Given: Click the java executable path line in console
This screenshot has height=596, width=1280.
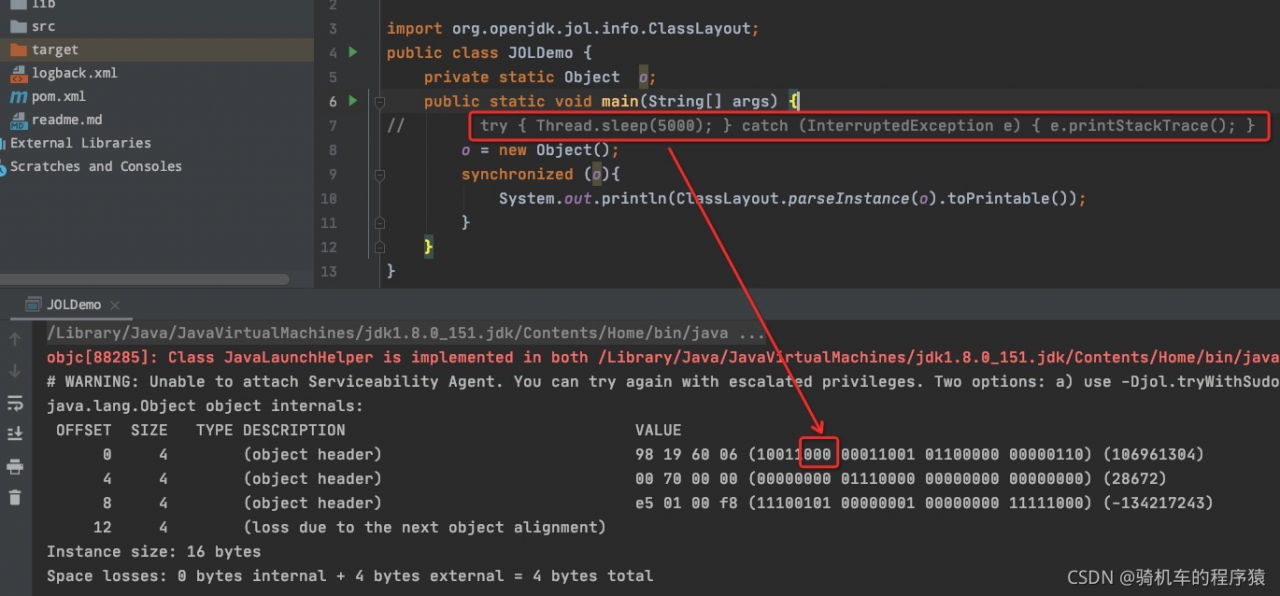Looking at the screenshot, I should click(x=406, y=333).
